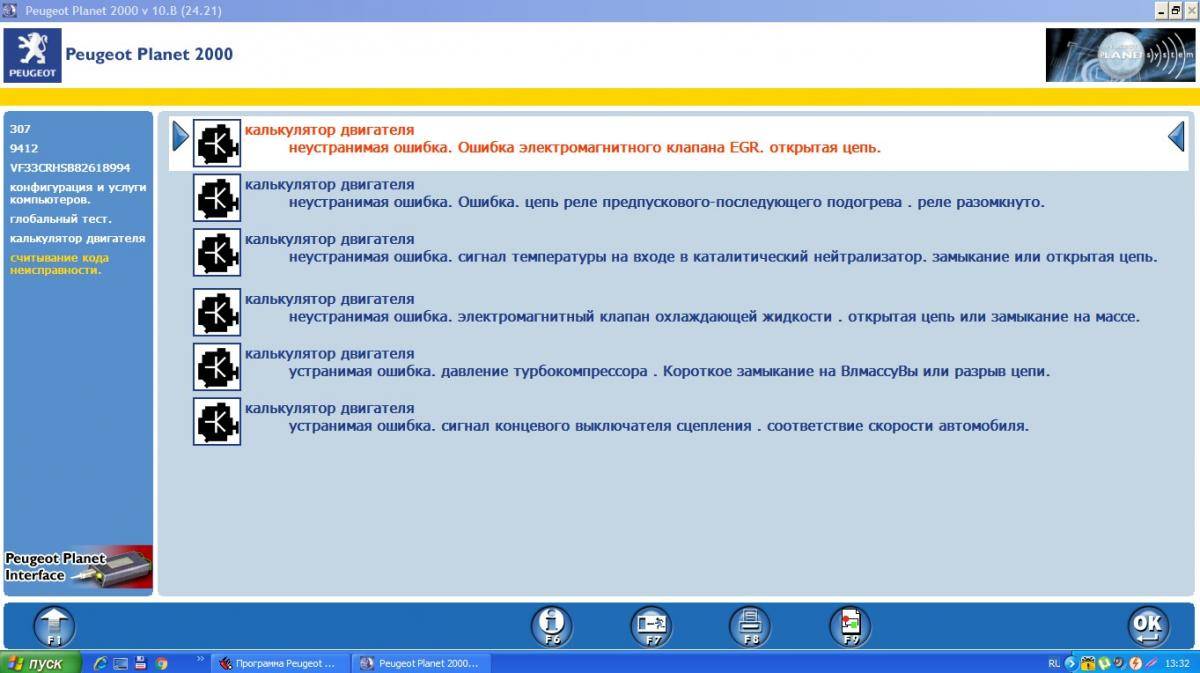This screenshot has width=1200, height=673.
Task: Open the Windows 'пуск' Start menu
Action: click(37, 663)
